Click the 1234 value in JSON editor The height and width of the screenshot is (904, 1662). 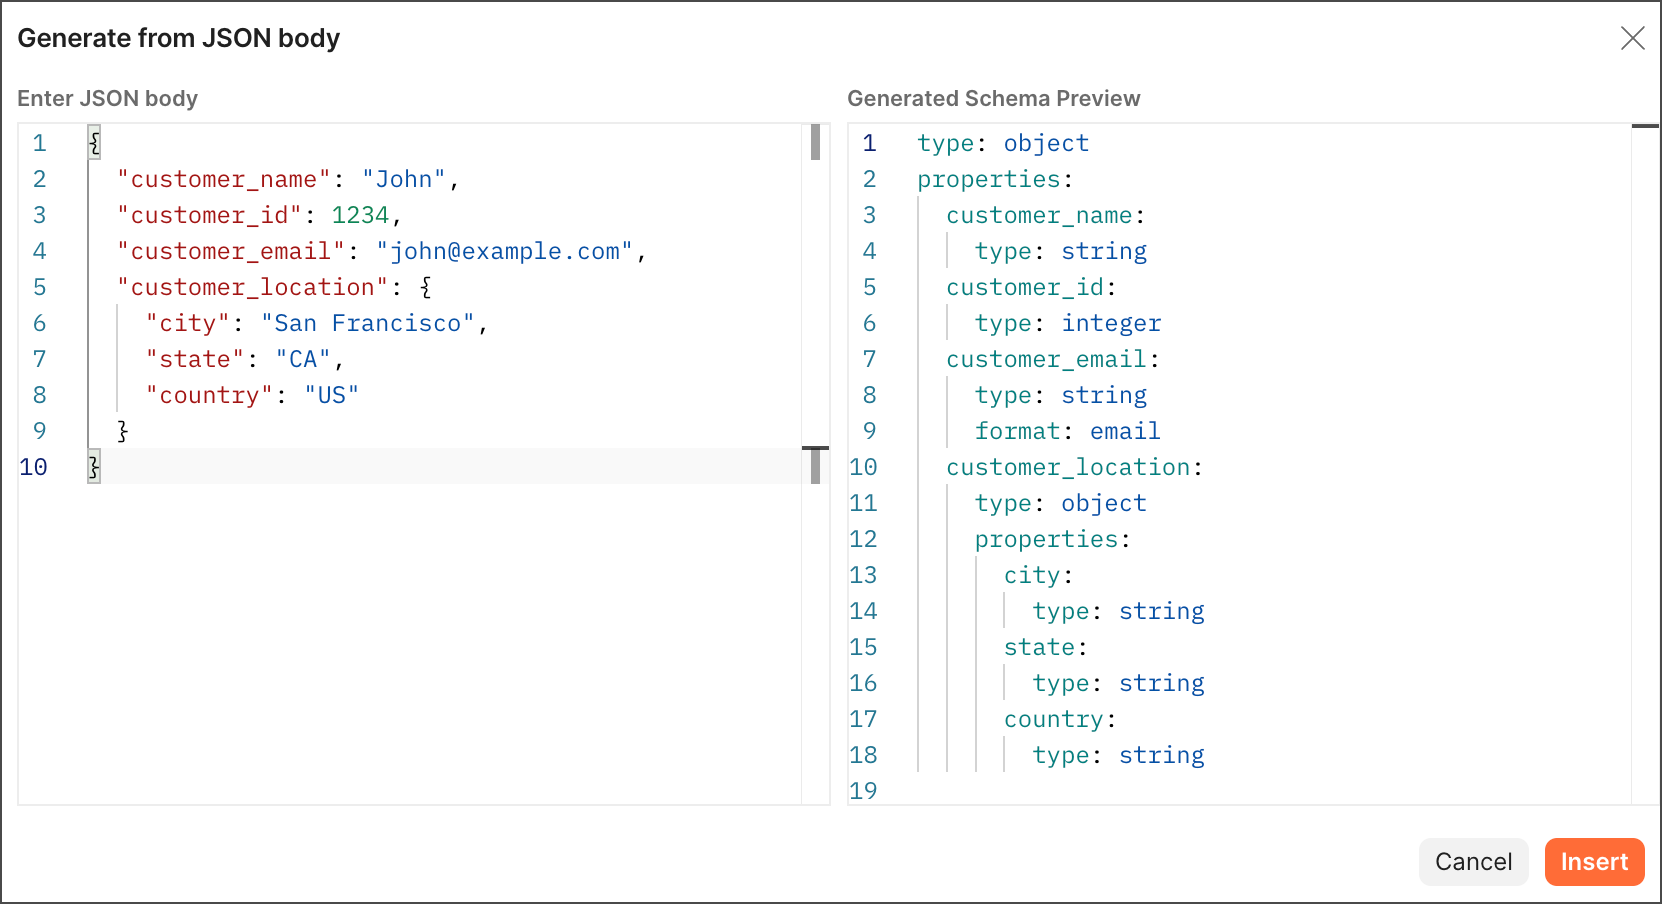(360, 216)
